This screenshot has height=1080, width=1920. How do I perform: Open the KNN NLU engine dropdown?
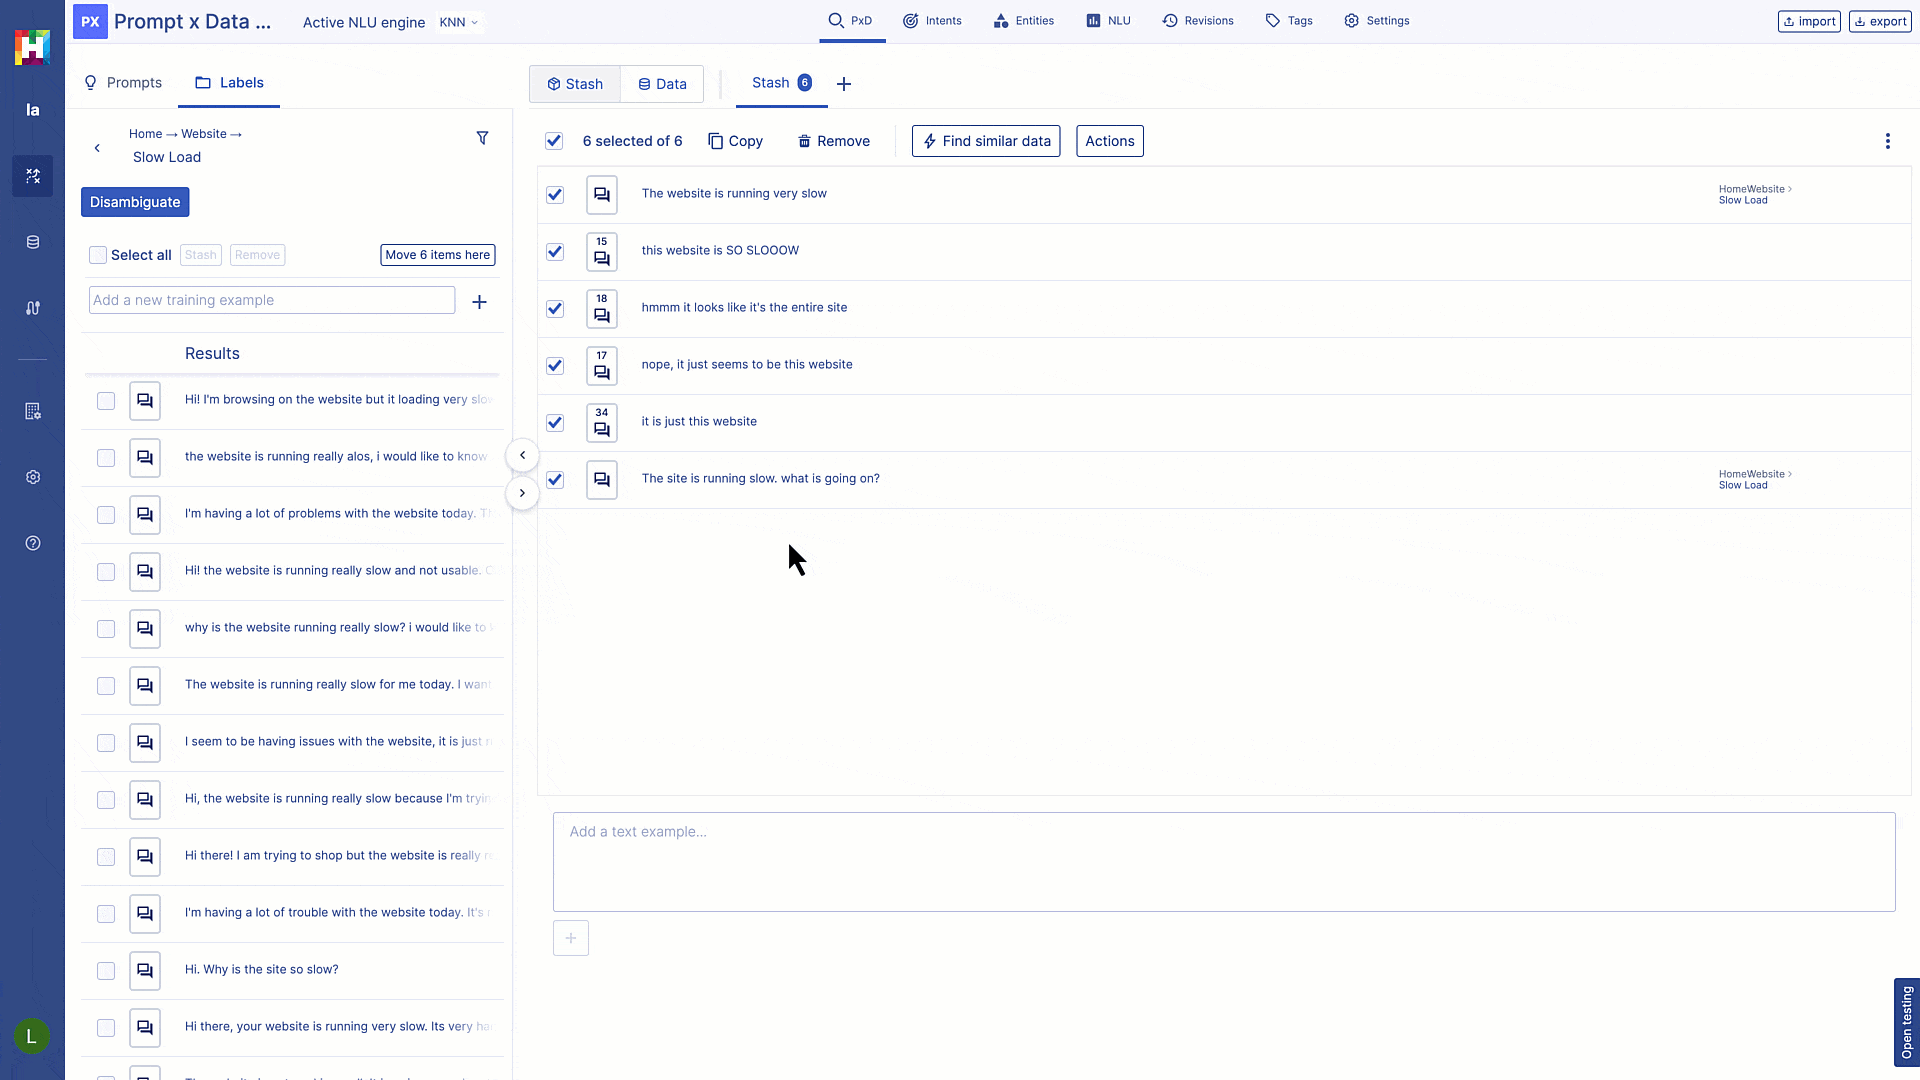click(459, 22)
